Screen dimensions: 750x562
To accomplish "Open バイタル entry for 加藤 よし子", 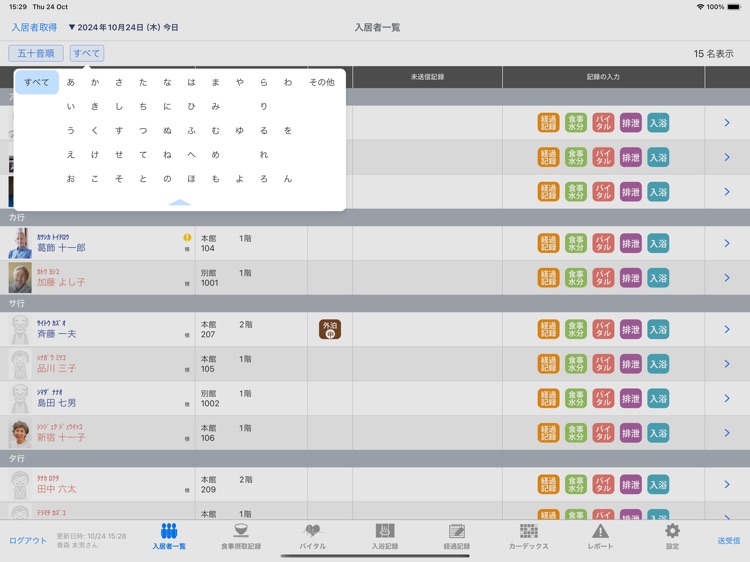I will [603, 278].
